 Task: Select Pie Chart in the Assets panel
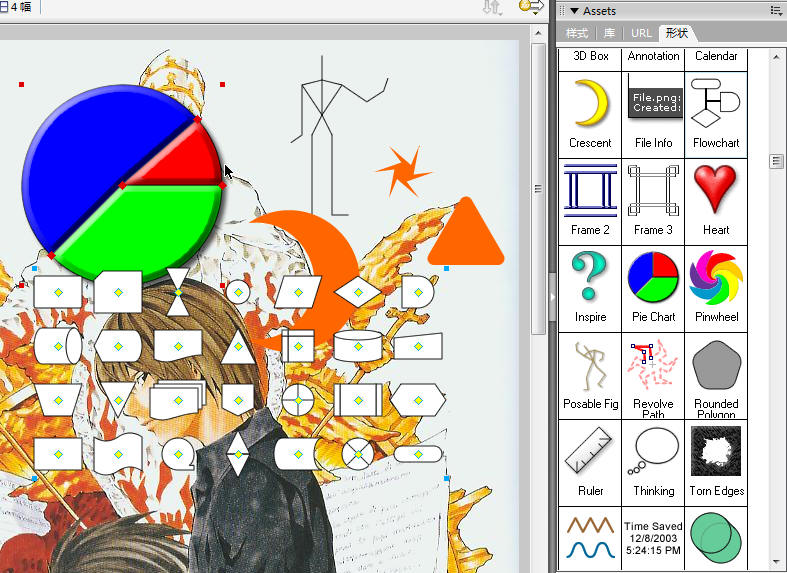(x=653, y=289)
